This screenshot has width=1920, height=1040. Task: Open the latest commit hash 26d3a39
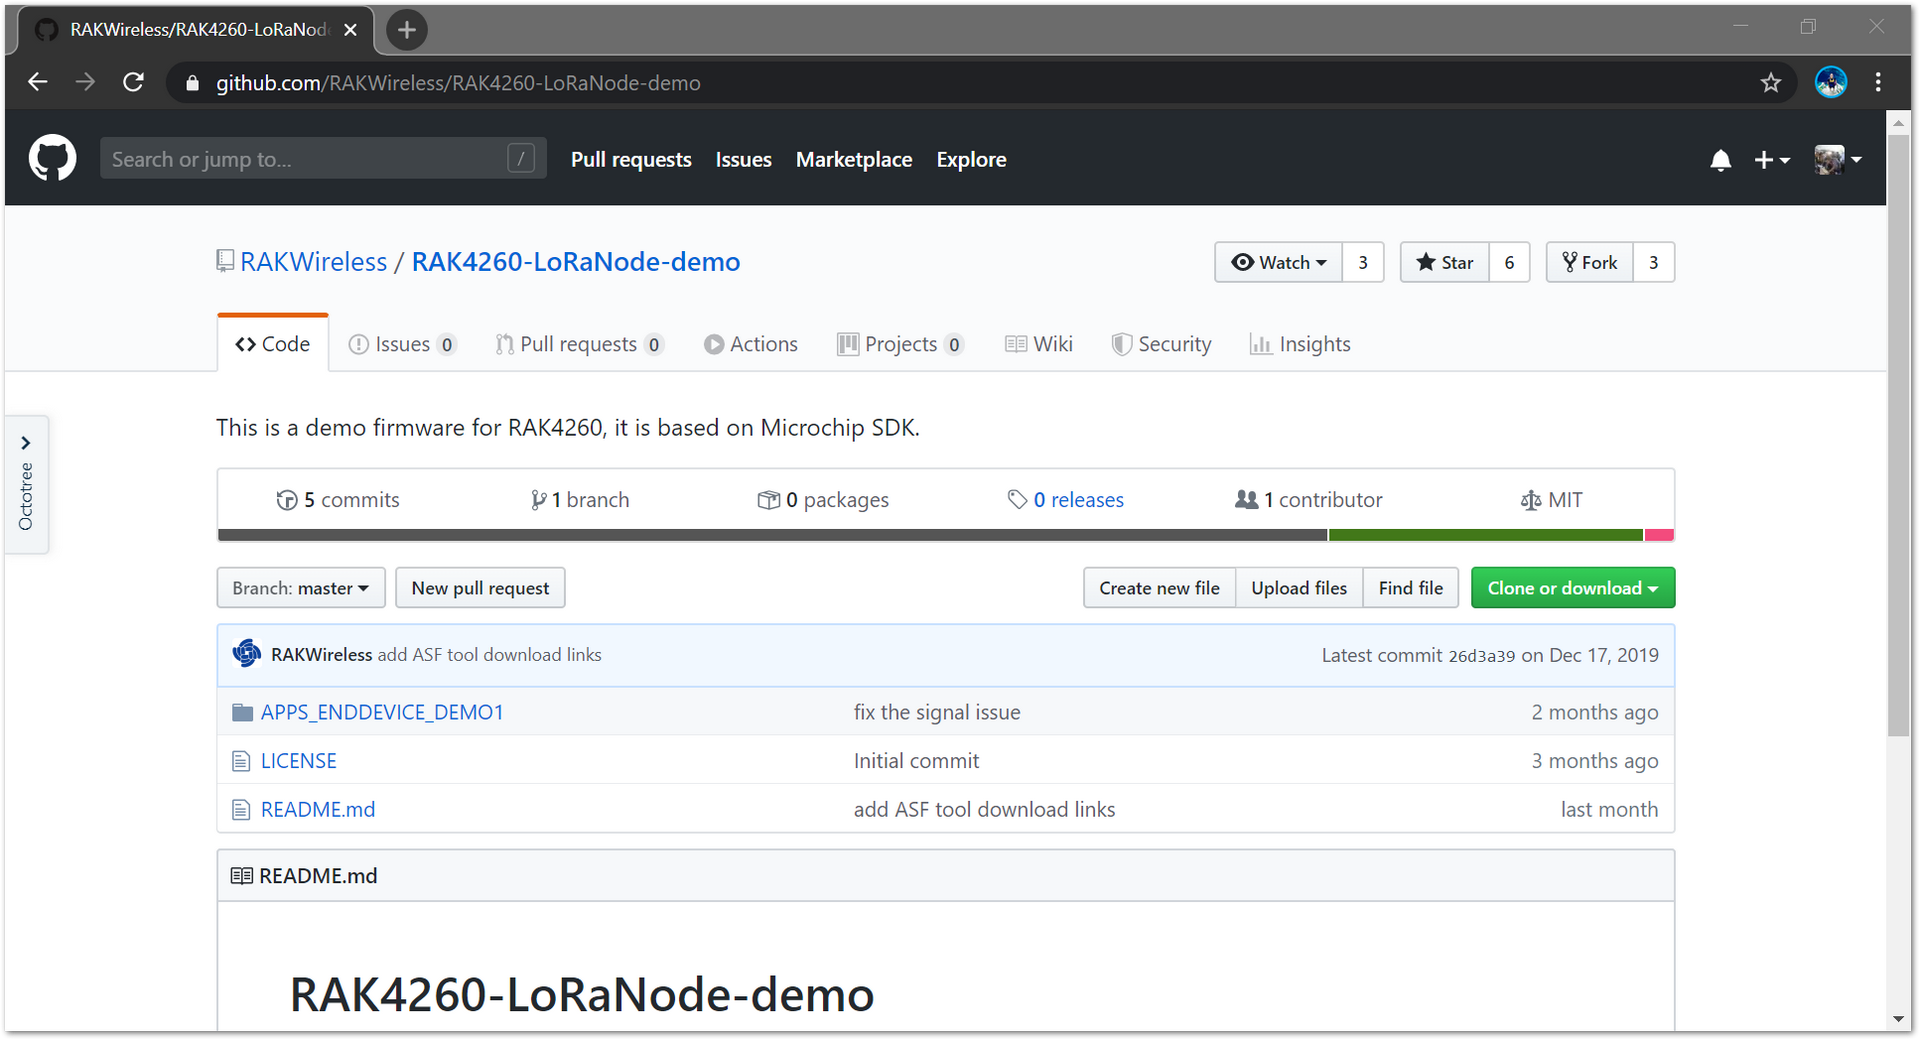pyautogui.click(x=1481, y=656)
